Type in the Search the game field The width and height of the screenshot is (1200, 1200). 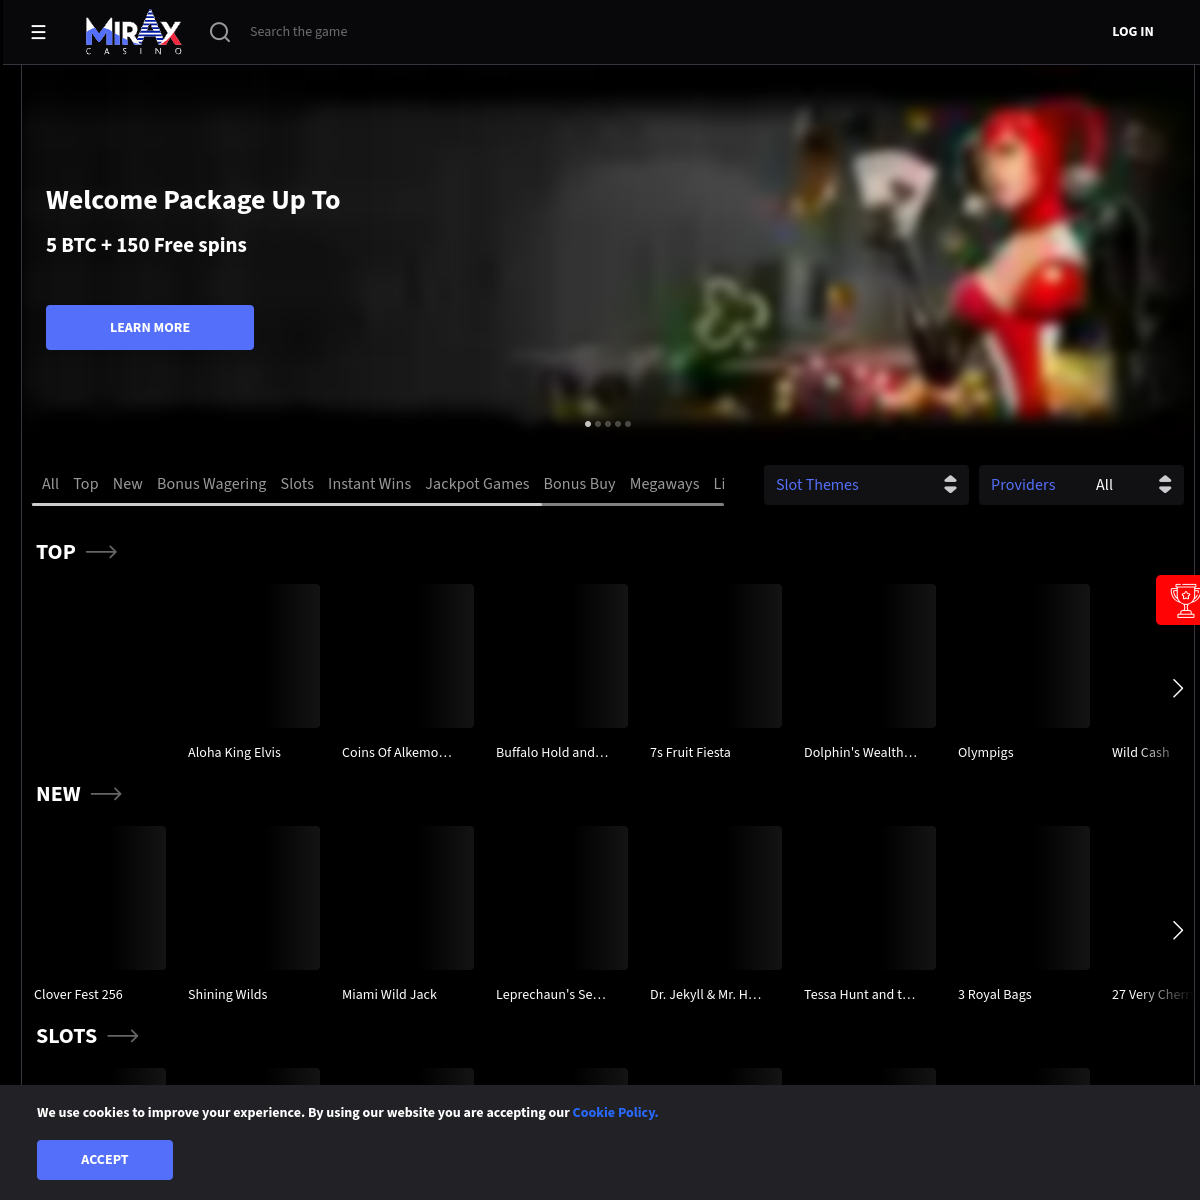coord(400,31)
